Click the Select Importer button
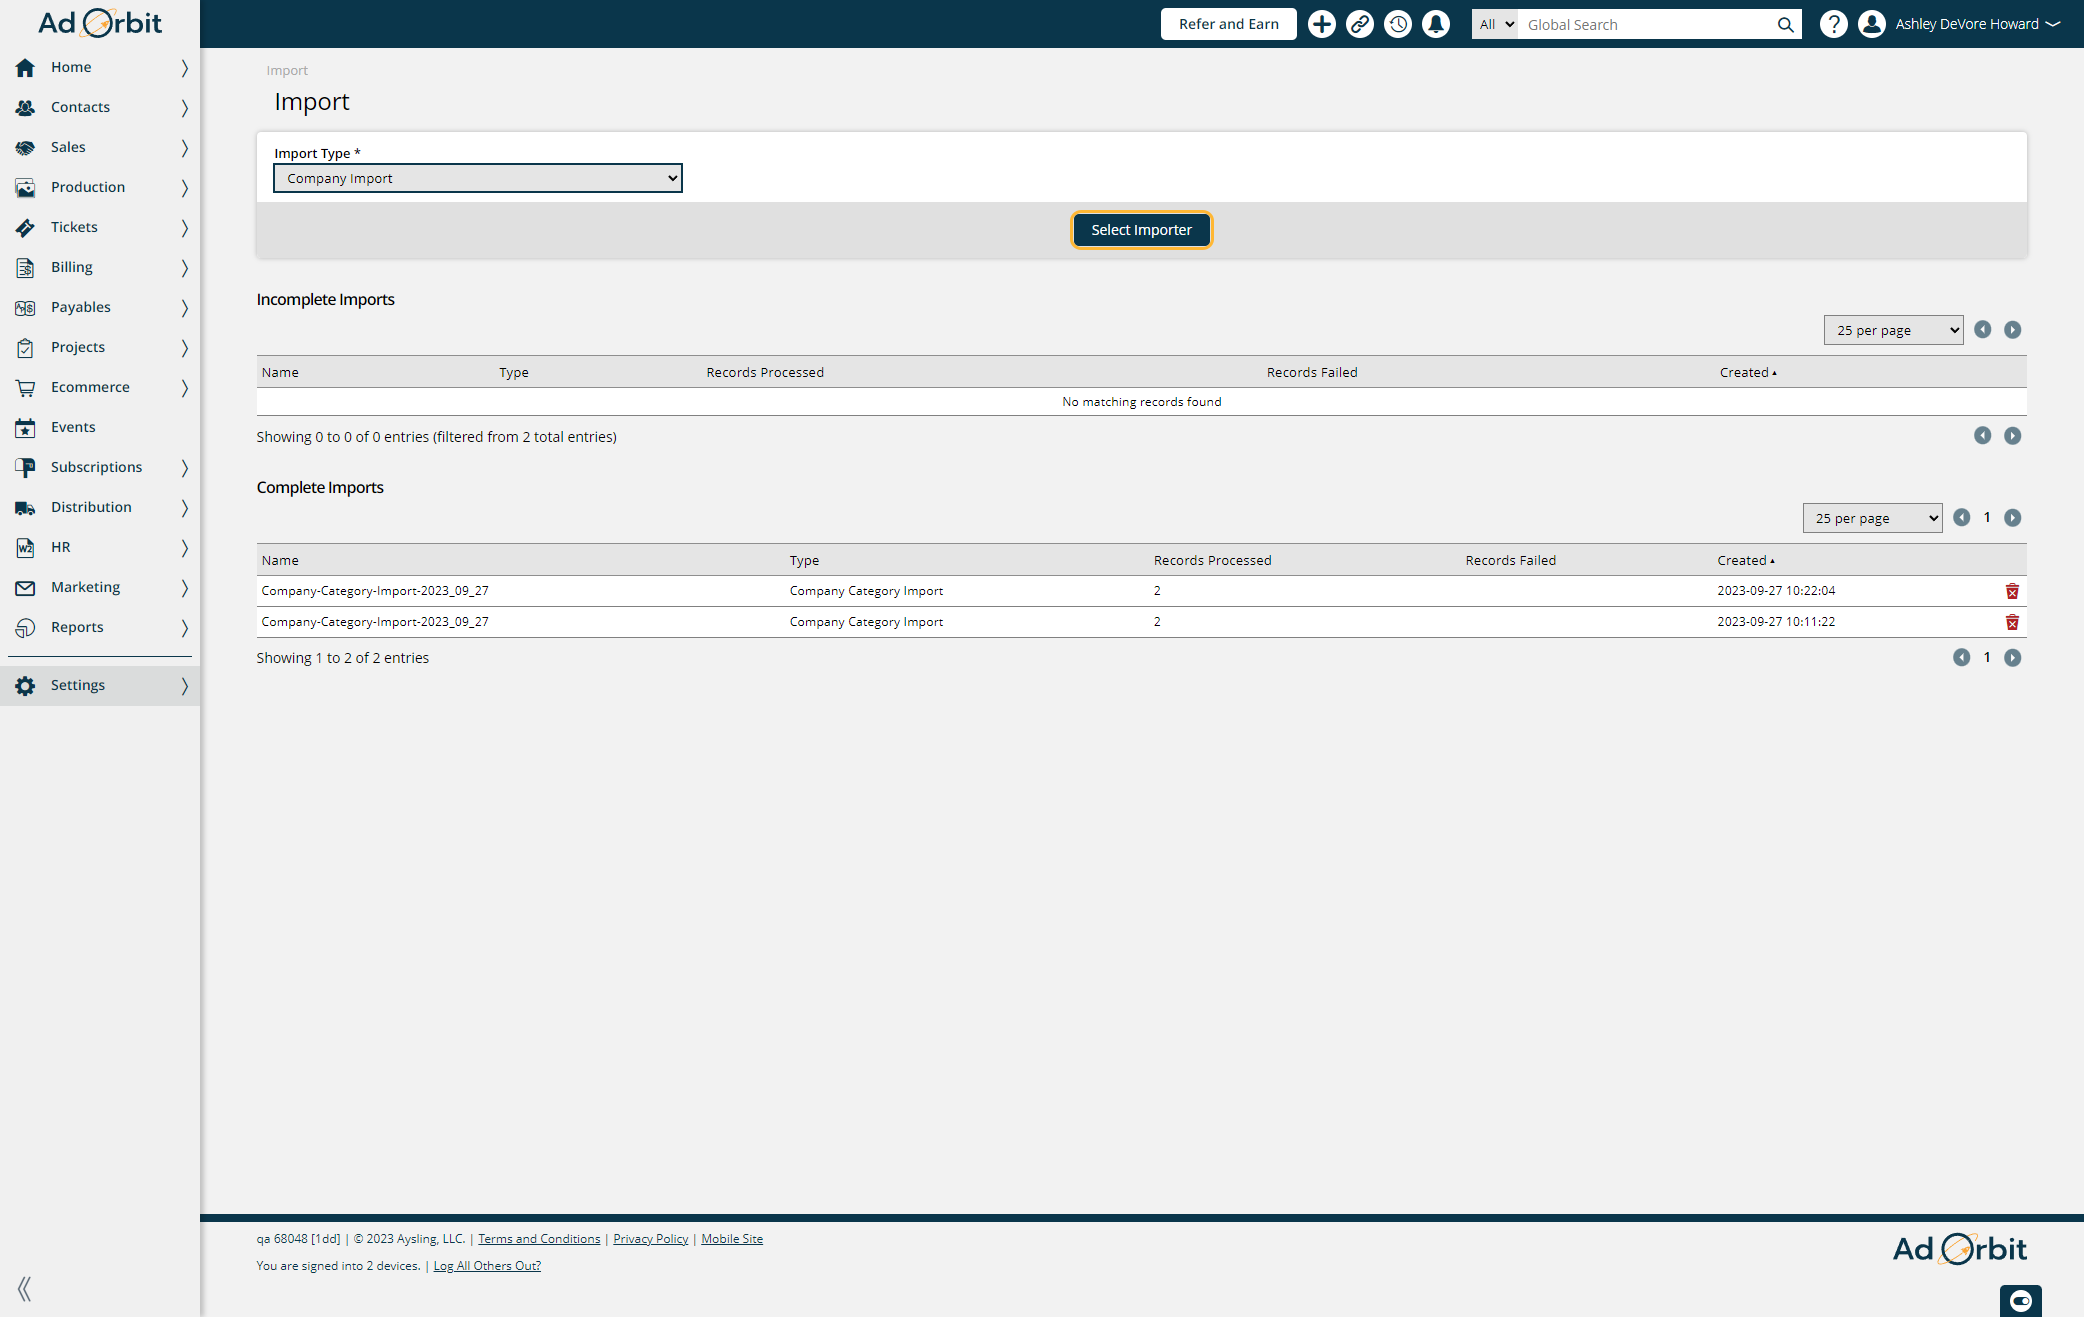This screenshot has height=1317, width=2084. (1141, 230)
